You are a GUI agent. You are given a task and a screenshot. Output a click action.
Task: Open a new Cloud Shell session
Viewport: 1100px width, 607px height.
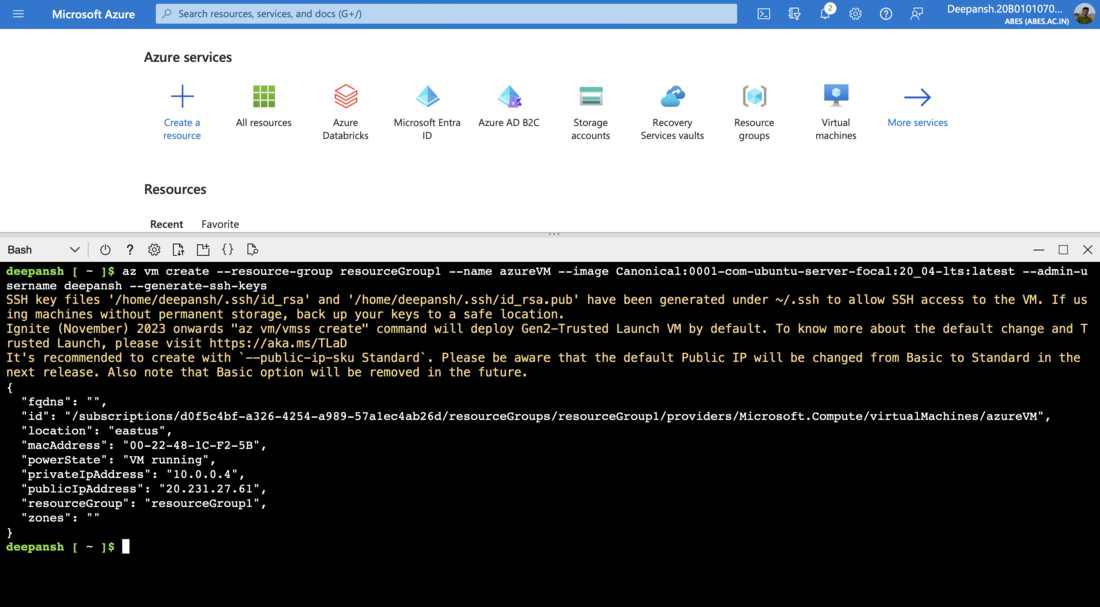[x=203, y=250]
